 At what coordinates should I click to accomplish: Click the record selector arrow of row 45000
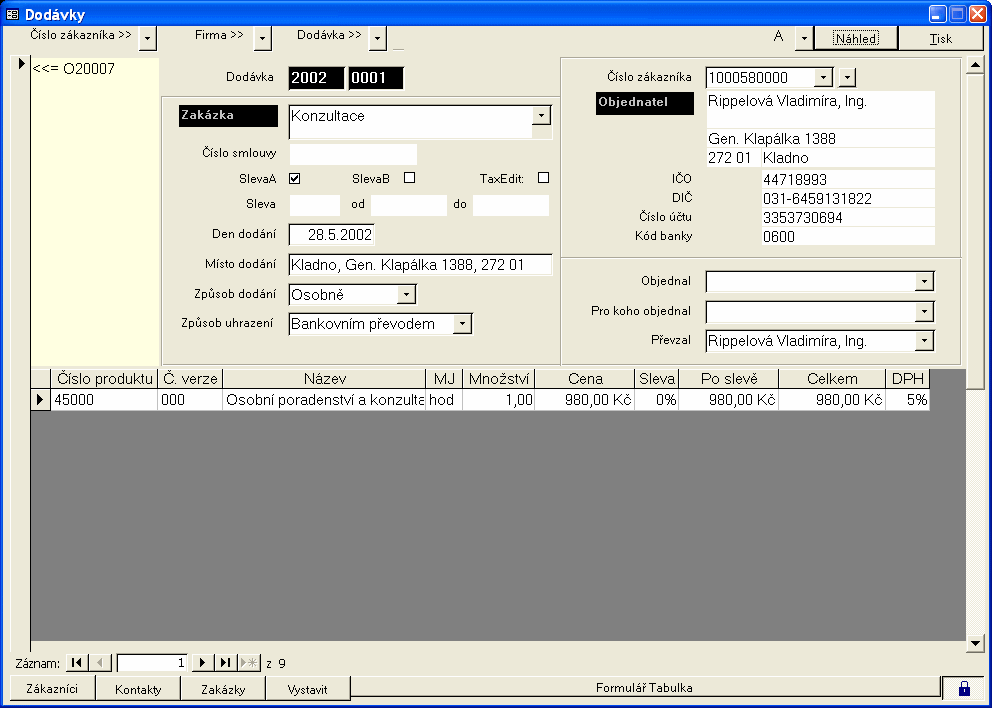pyautogui.click(x=40, y=400)
